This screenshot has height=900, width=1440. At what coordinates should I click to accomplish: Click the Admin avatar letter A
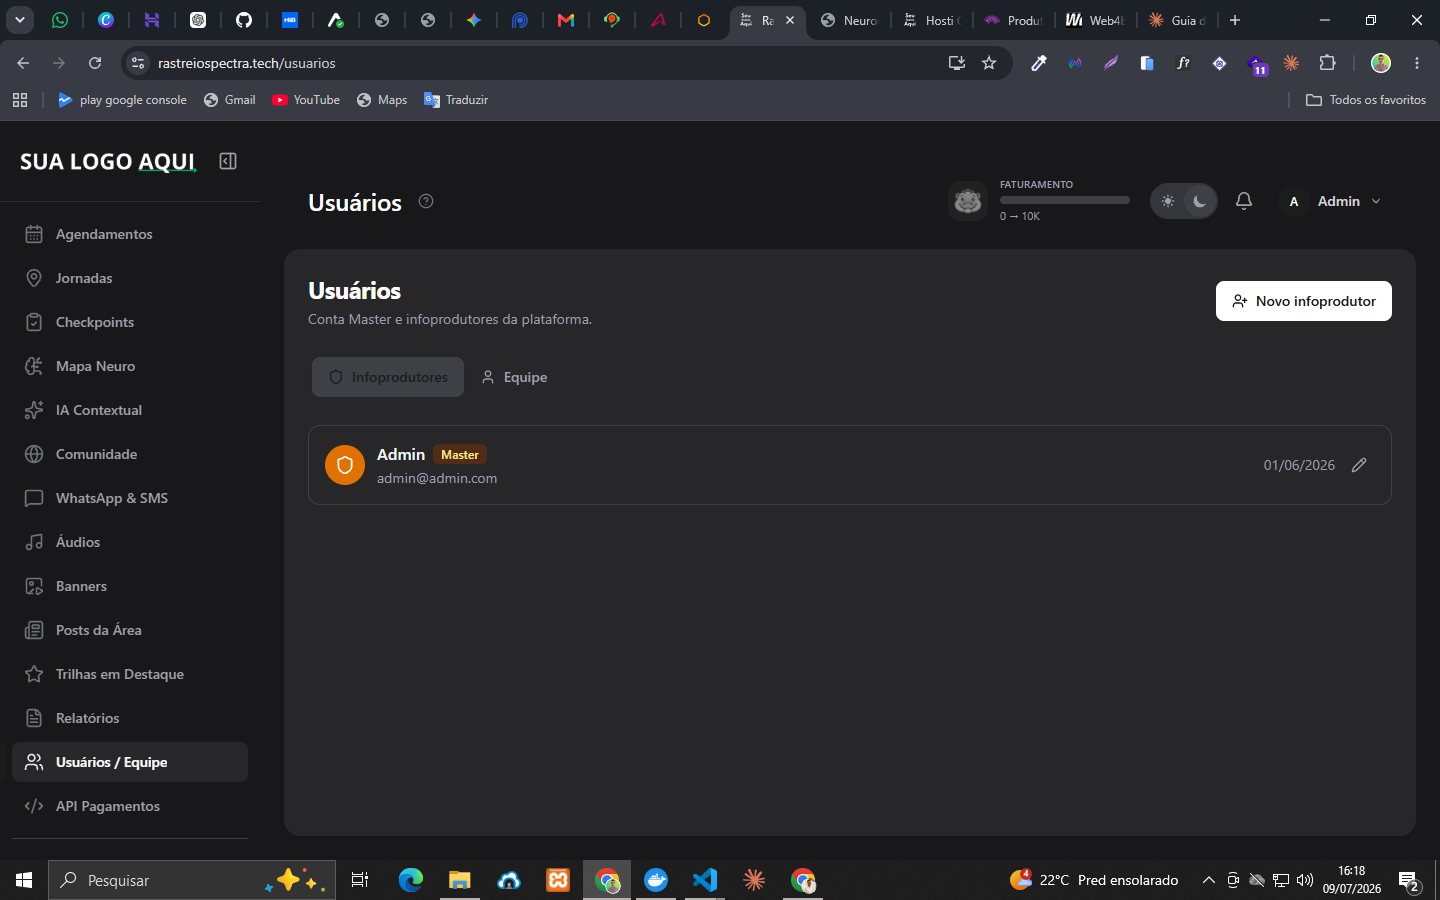(x=1294, y=201)
